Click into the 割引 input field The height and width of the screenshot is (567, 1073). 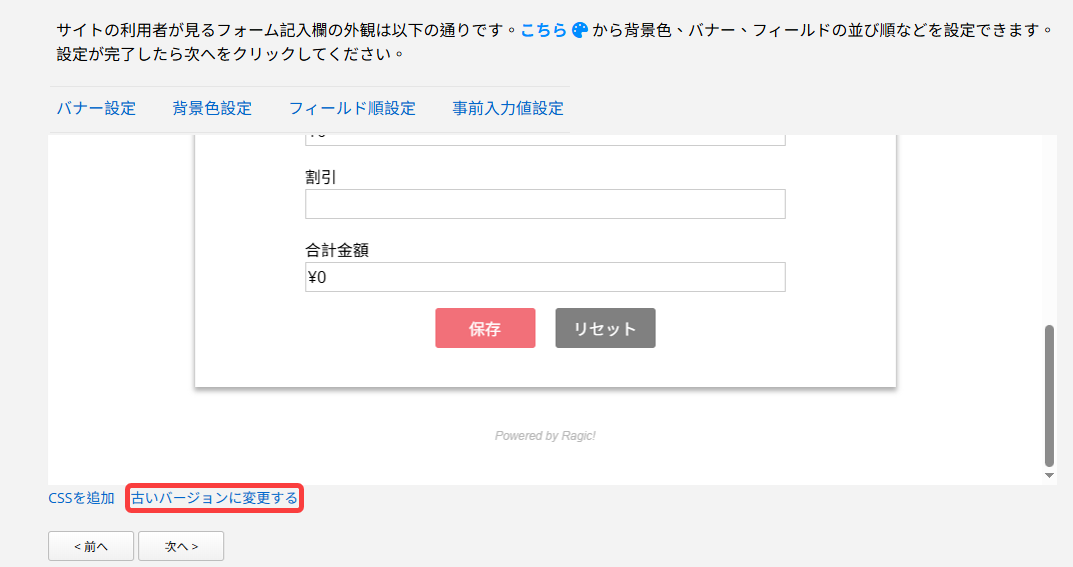point(545,204)
